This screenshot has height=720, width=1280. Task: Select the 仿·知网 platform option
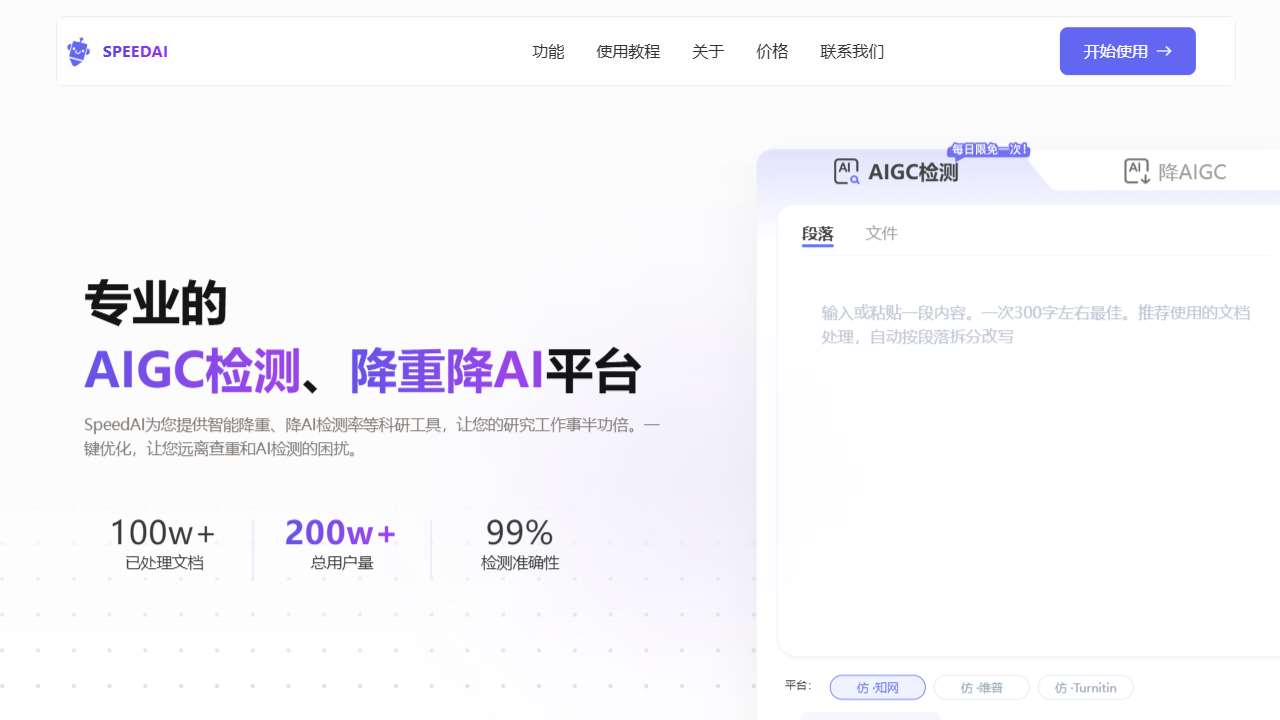pyautogui.click(x=878, y=688)
